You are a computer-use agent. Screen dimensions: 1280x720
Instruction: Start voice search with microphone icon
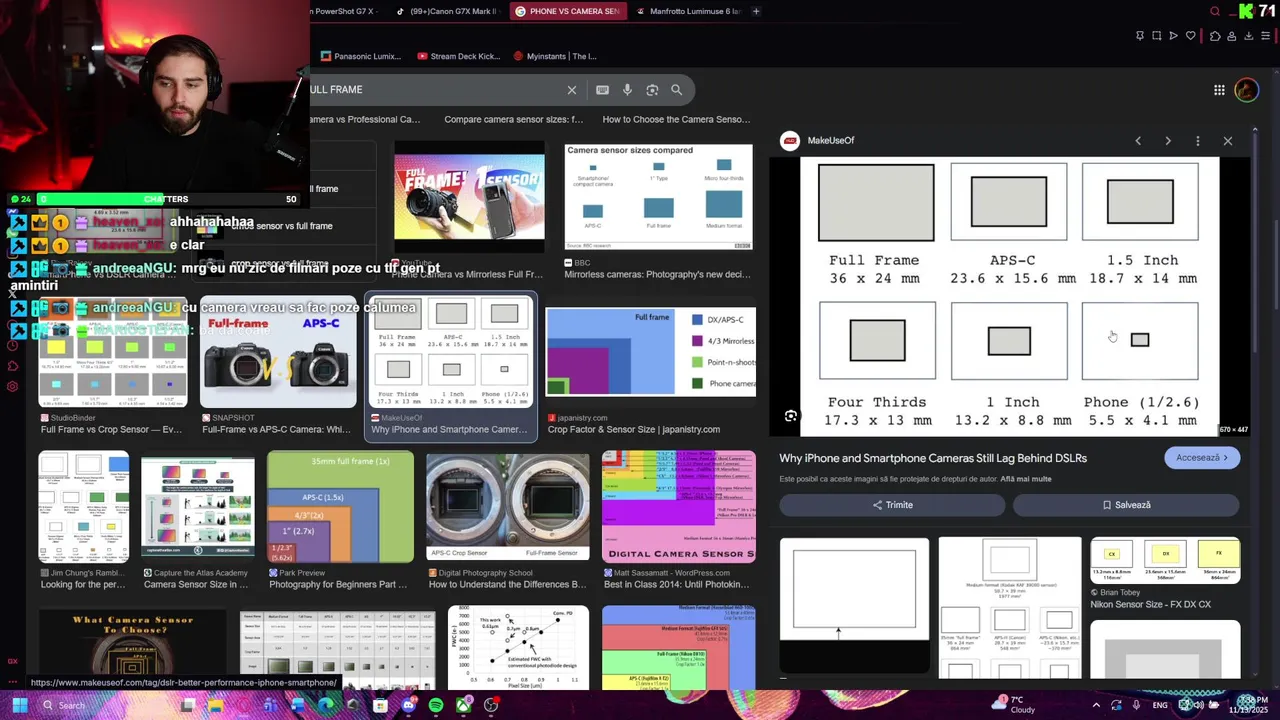click(x=627, y=90)
